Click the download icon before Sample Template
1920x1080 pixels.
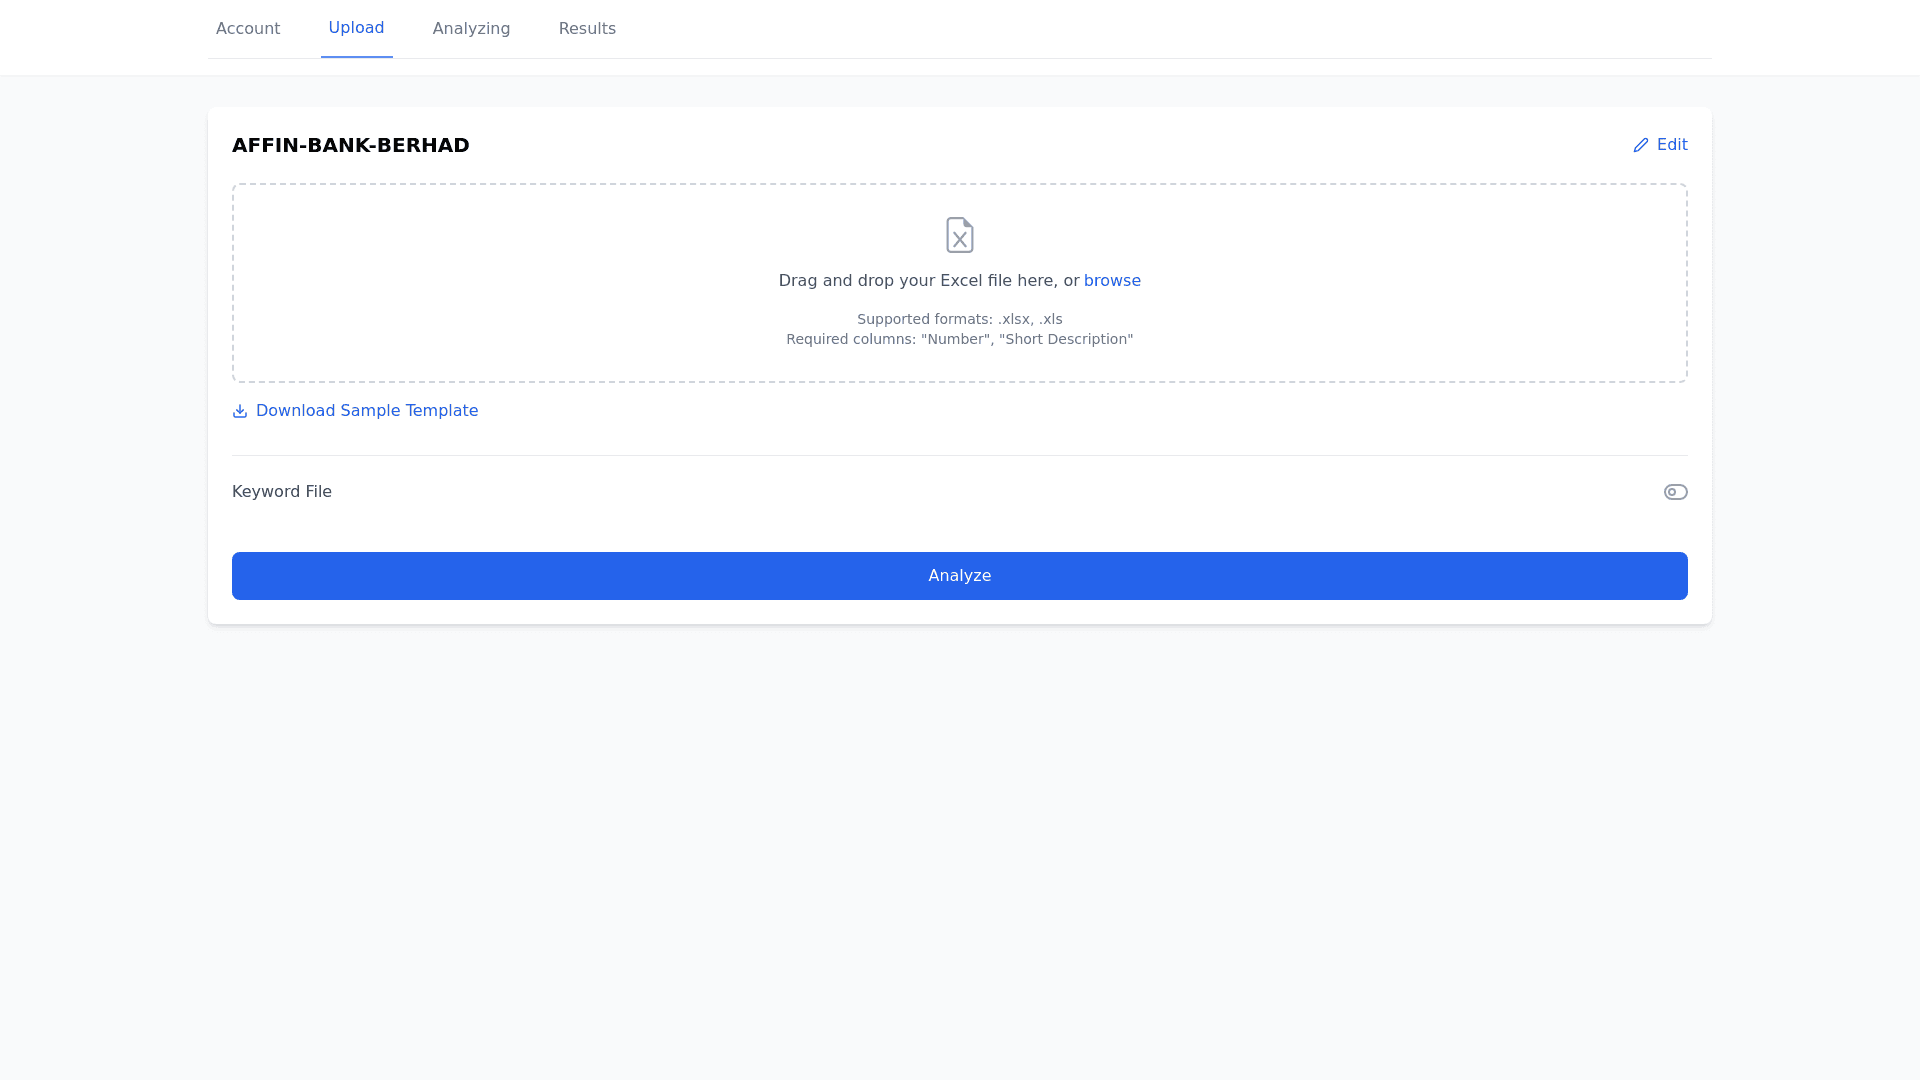point(240,411)
